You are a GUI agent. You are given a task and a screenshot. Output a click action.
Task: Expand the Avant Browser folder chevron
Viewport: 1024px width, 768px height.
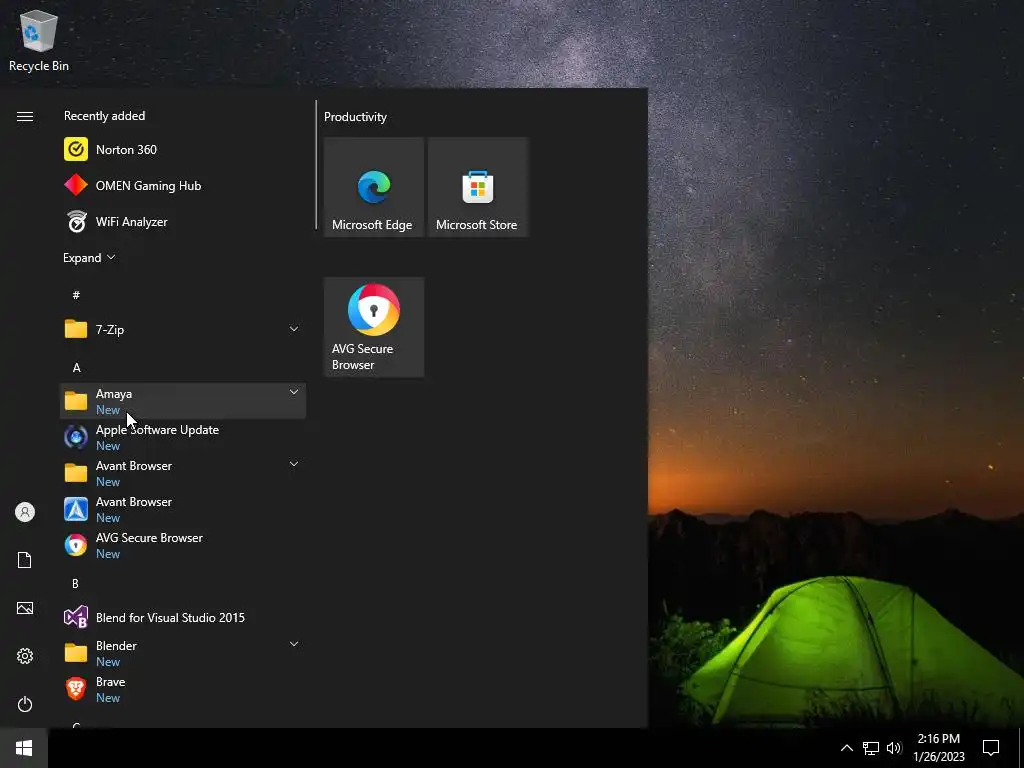[294, 464]
